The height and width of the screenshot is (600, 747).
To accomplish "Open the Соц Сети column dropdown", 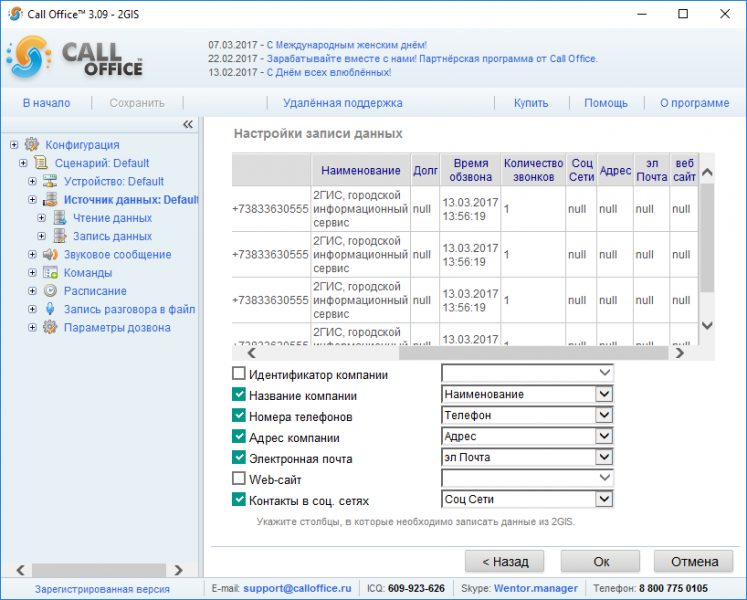I will tap(604, 499).
